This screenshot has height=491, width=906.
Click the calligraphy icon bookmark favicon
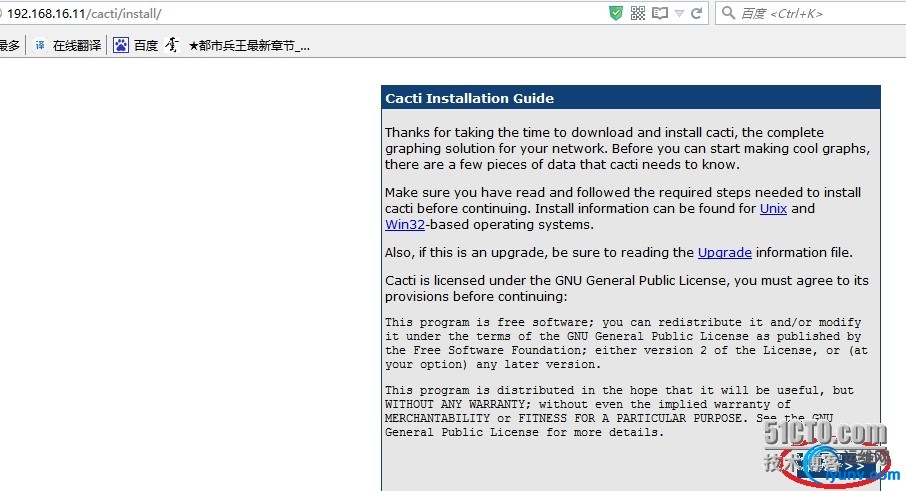(x=172, y=45)
